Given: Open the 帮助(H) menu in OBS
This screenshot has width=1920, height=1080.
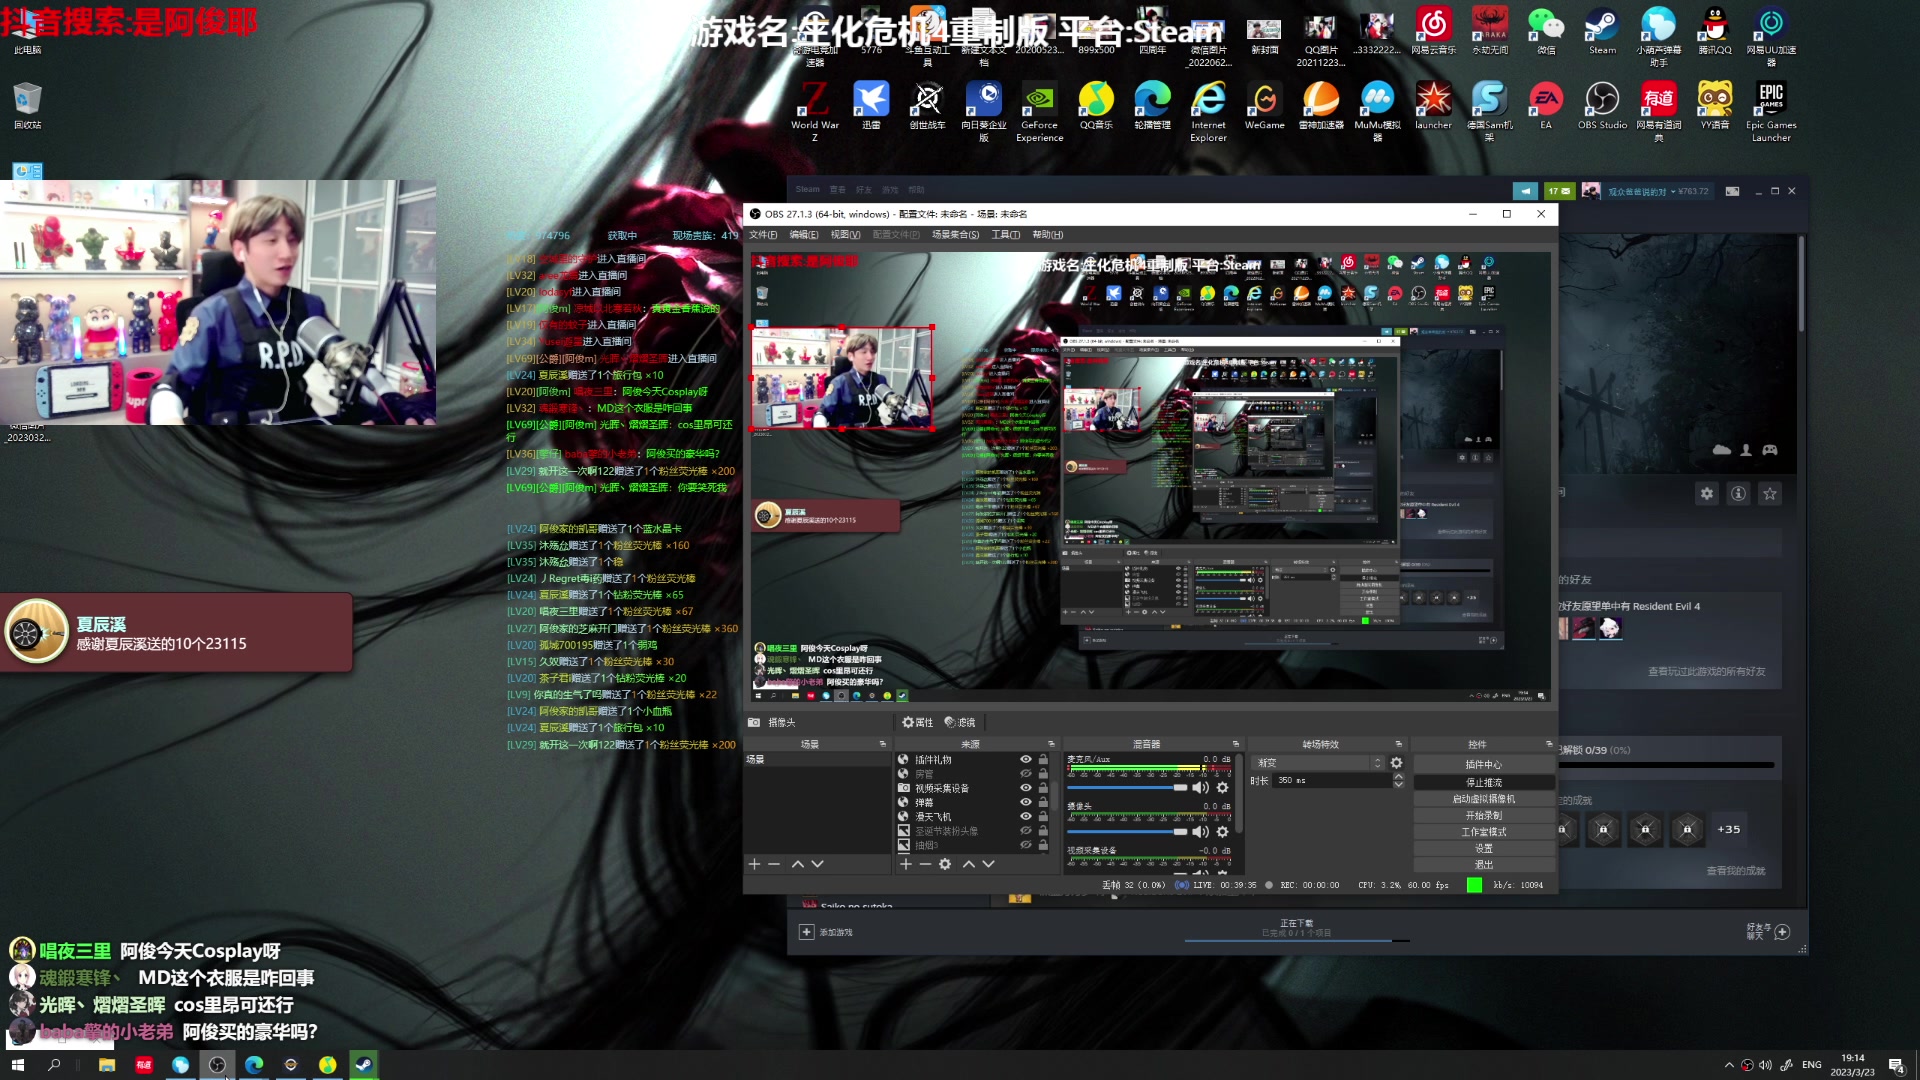Looking at the screenshot, I should [x=1048, y=235].
